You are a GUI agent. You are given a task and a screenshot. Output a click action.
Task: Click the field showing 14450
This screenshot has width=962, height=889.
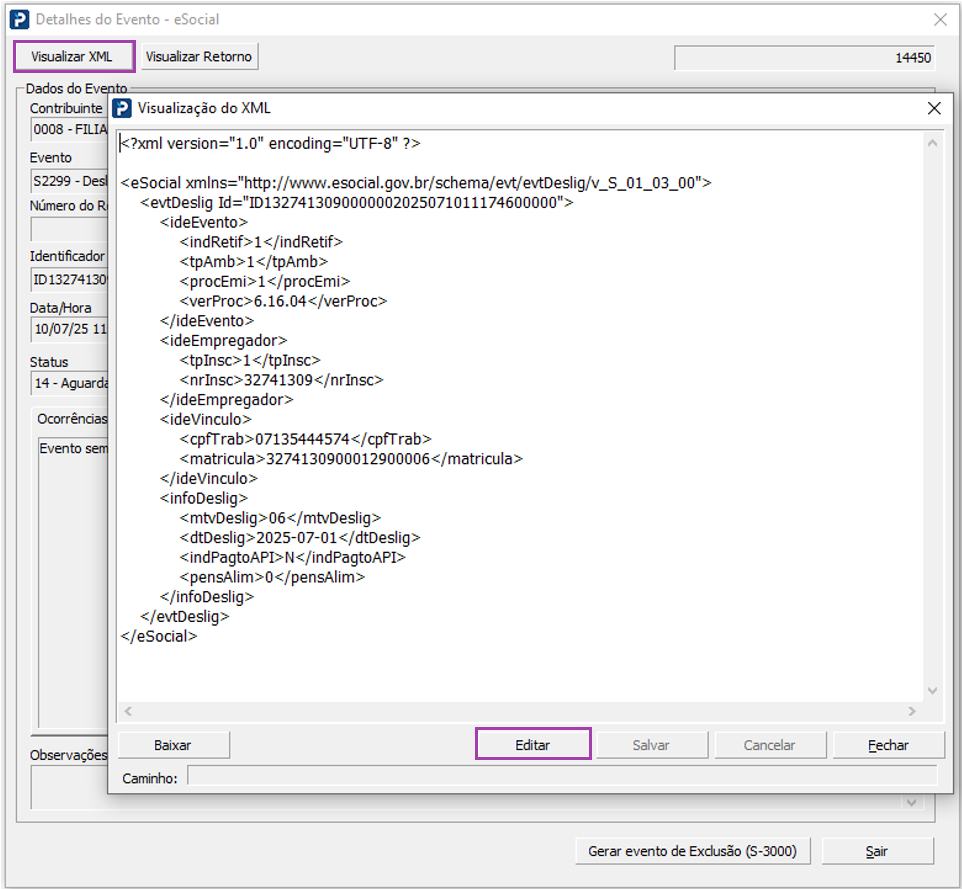click(804, 58)
